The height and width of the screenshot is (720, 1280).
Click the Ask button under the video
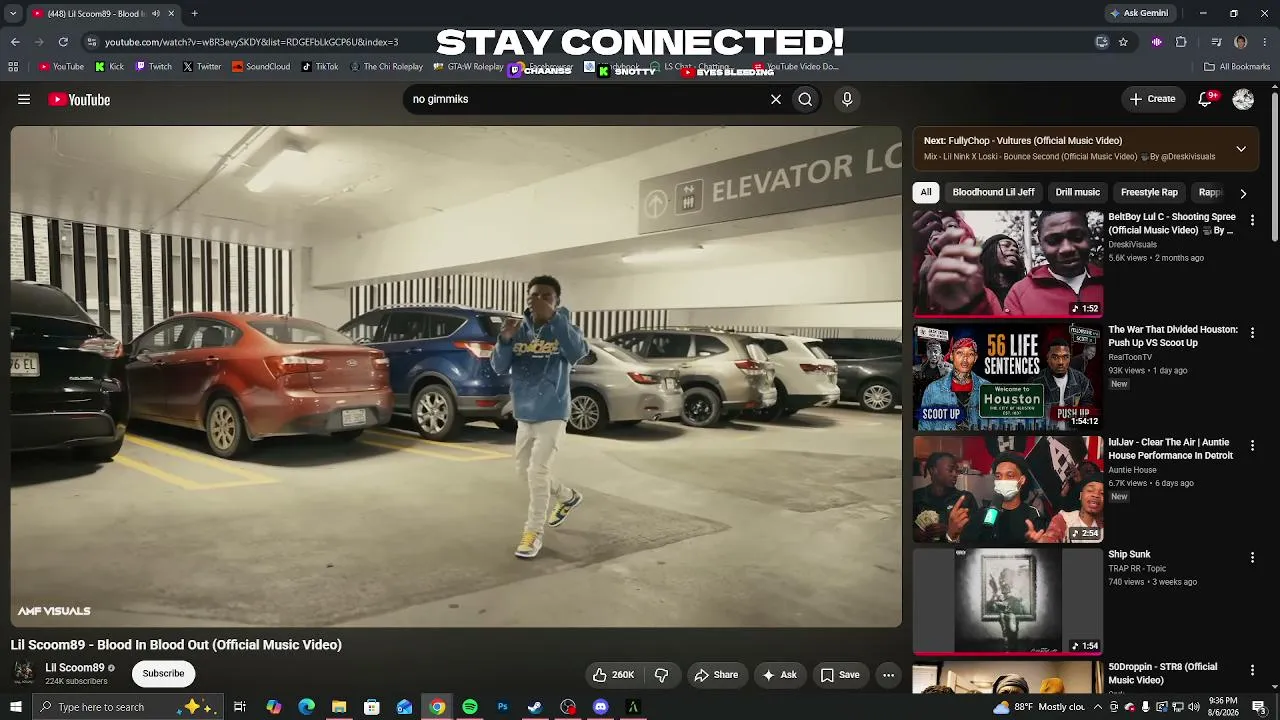(x=779, y=675)
